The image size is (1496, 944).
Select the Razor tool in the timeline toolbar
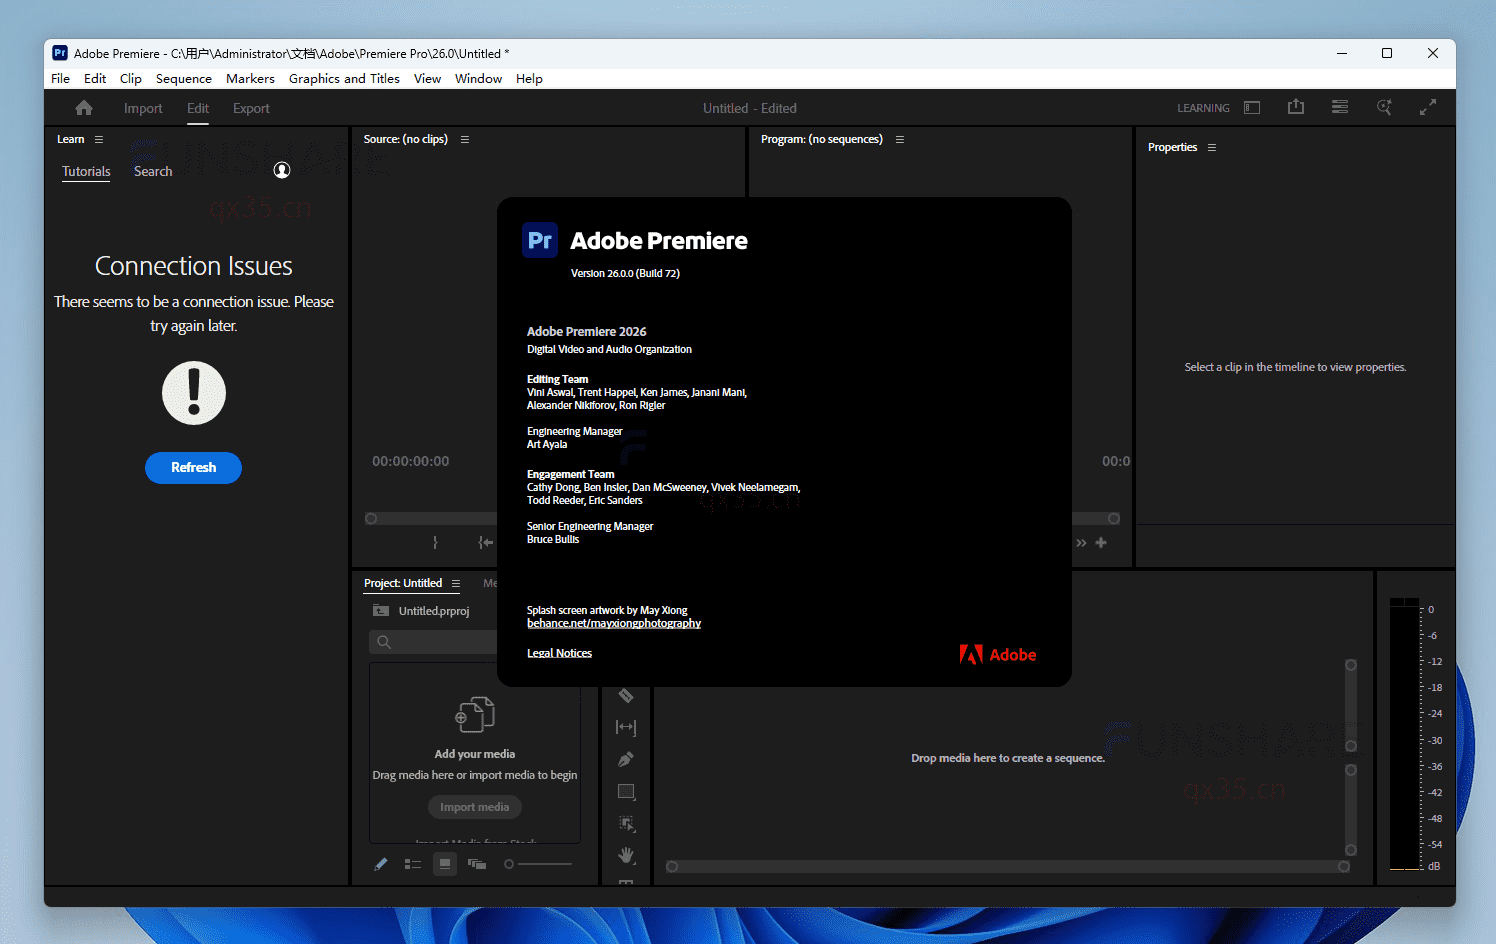(626, 695)
